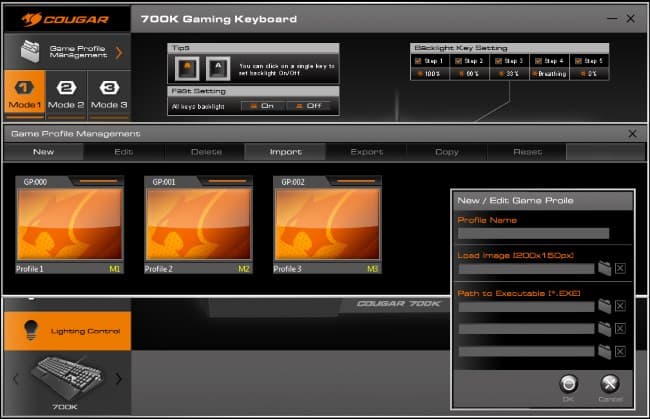Click Copy in profile management toolbar
The width and height of the screenshot is (650, 419).
pyautogui.click(x=447, y=152)
